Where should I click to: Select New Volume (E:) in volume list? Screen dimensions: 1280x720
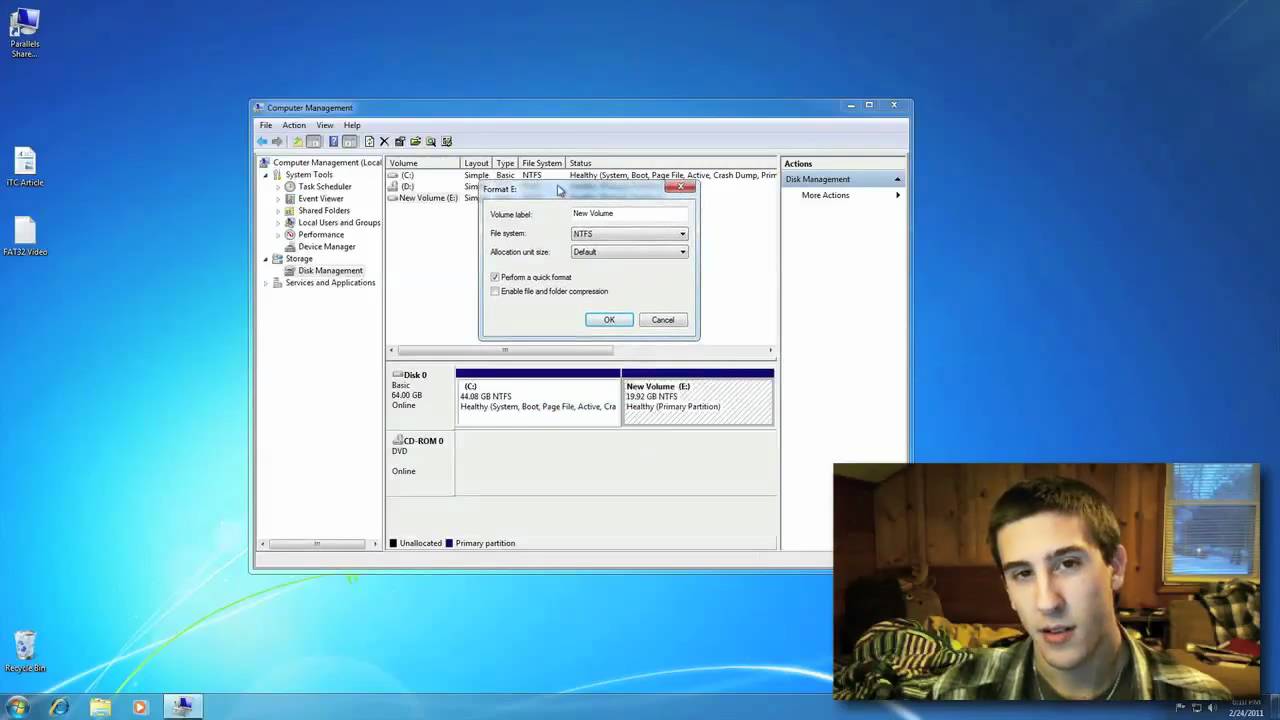pyautogui.click(x=428, y=198)
